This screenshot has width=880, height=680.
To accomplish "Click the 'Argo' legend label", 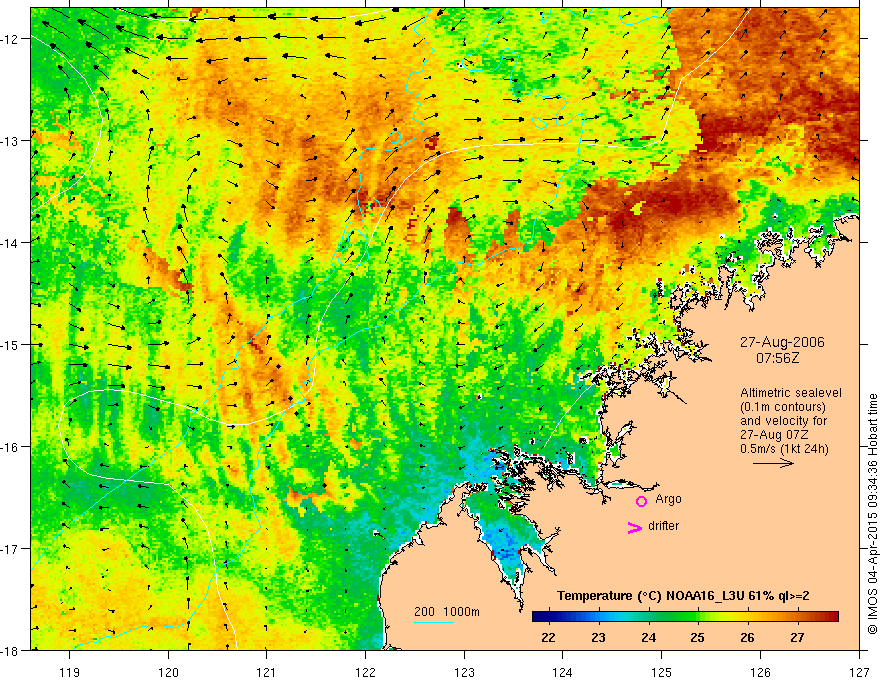I will pos(668,499).
